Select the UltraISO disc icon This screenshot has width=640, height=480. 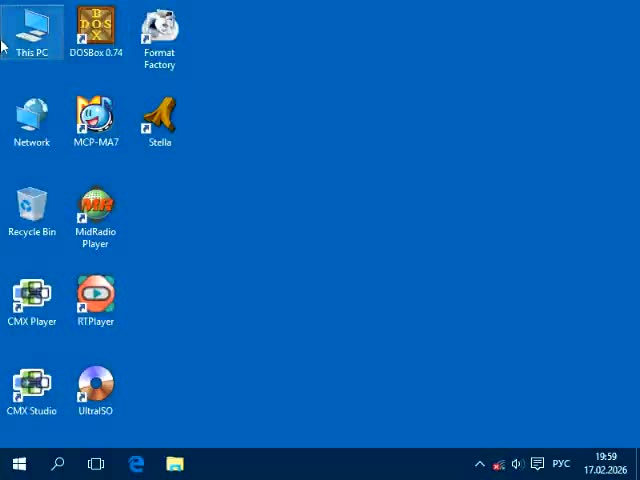(x=96, y=387)
